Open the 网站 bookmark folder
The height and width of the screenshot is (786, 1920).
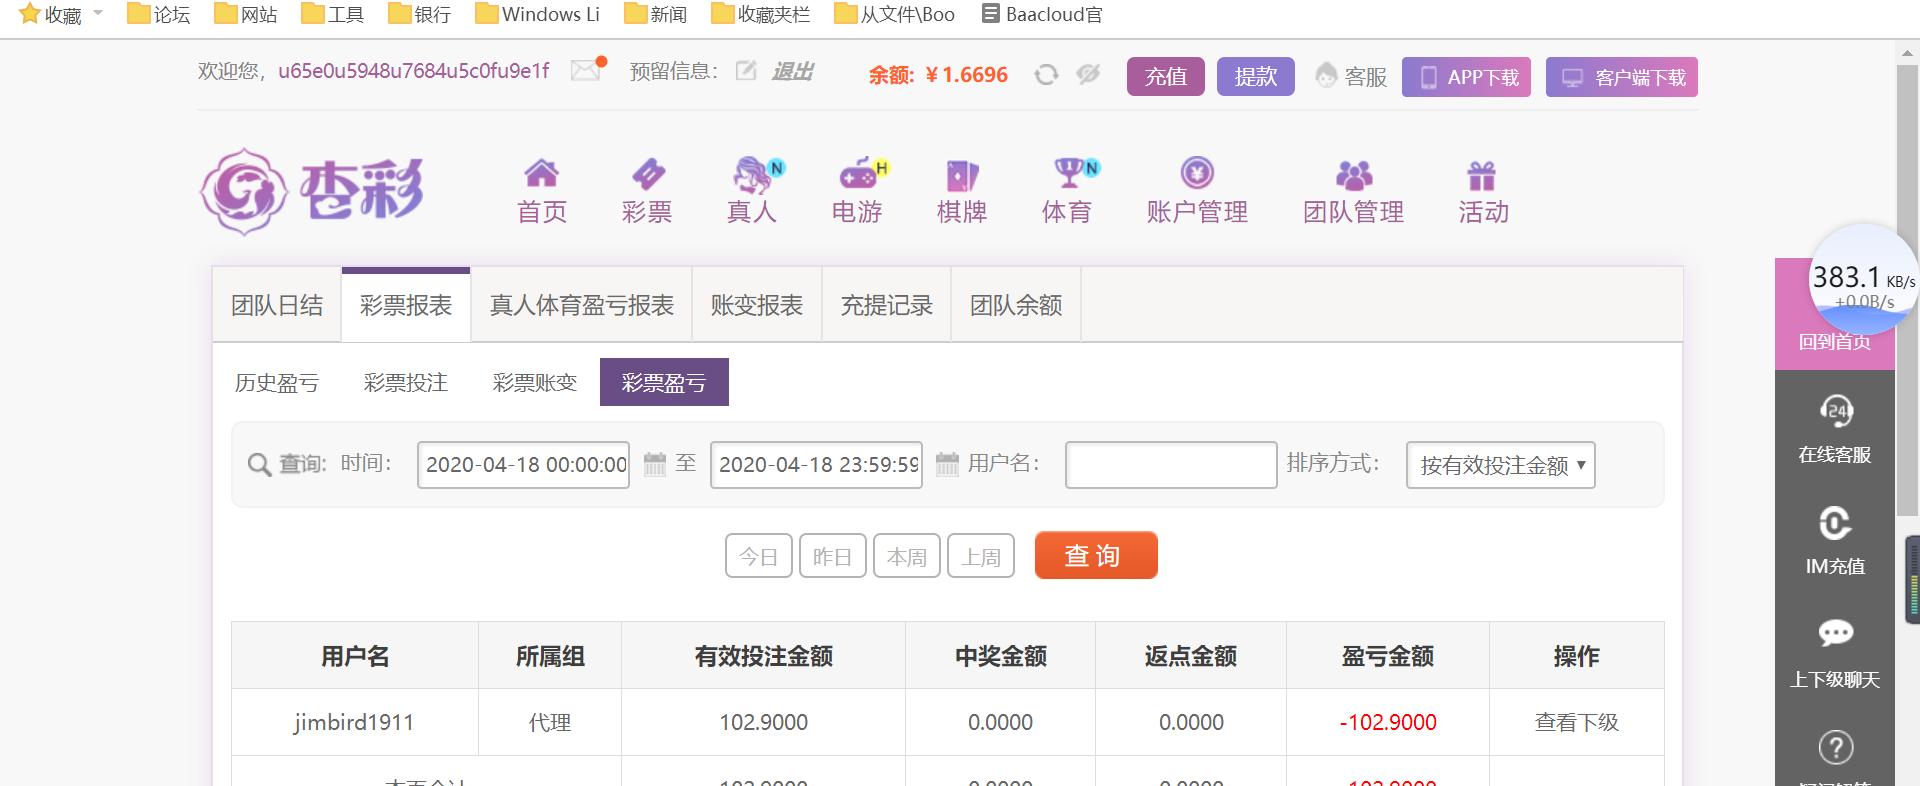[x=246, y=15]
